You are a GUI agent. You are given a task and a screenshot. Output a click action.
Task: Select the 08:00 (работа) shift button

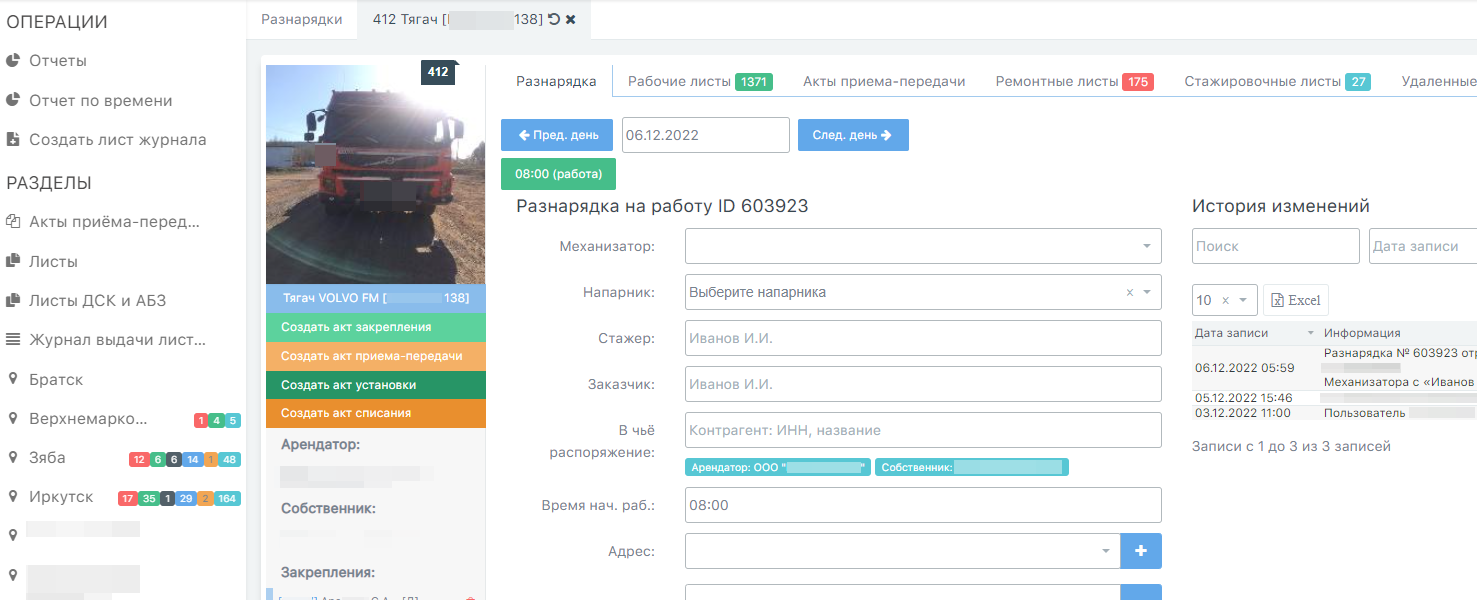(558, 174)
